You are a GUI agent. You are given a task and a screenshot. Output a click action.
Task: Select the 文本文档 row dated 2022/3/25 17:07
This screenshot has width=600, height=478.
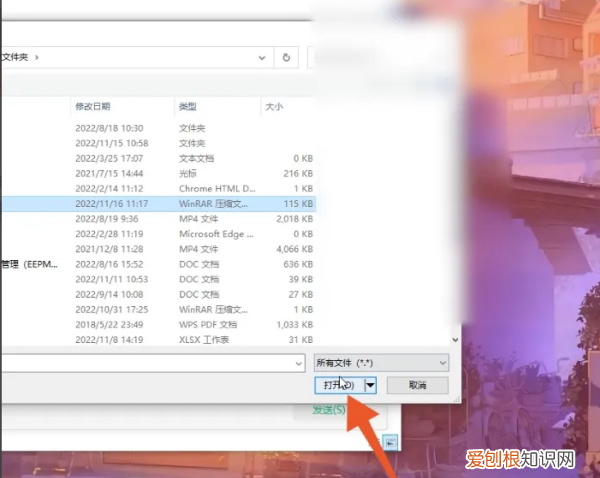click(158, 158)
